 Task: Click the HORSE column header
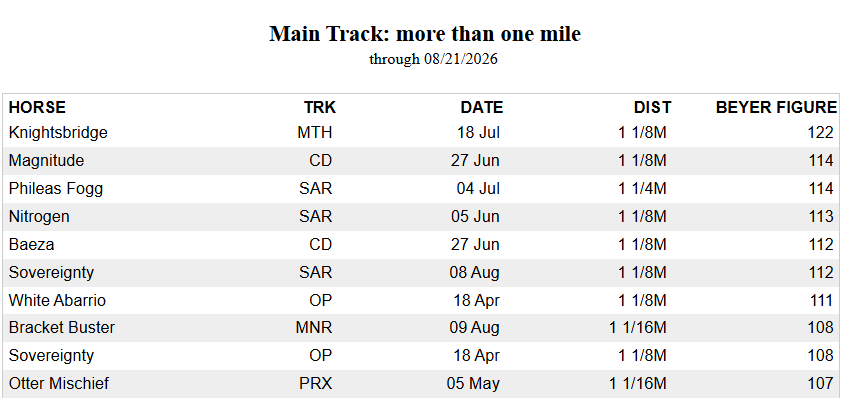37,107
